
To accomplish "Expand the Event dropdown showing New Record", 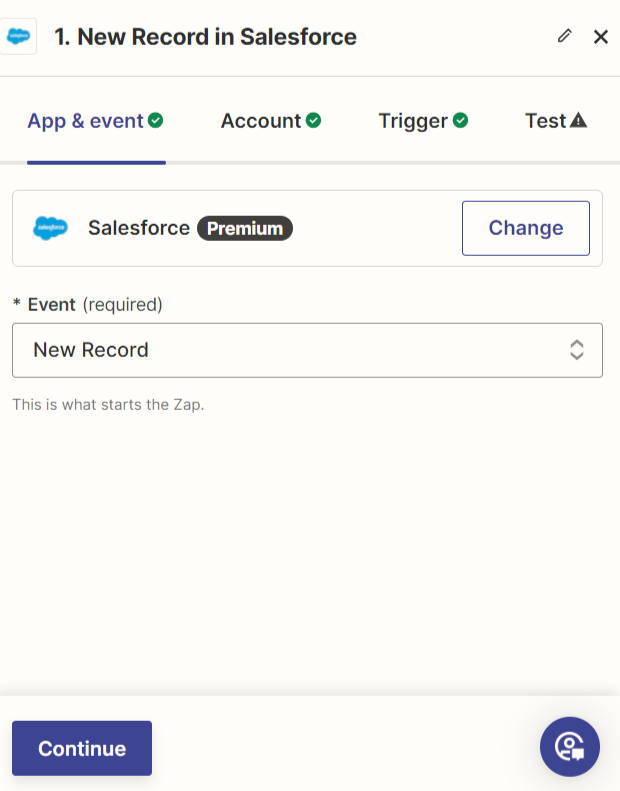I will click(307, 350).
